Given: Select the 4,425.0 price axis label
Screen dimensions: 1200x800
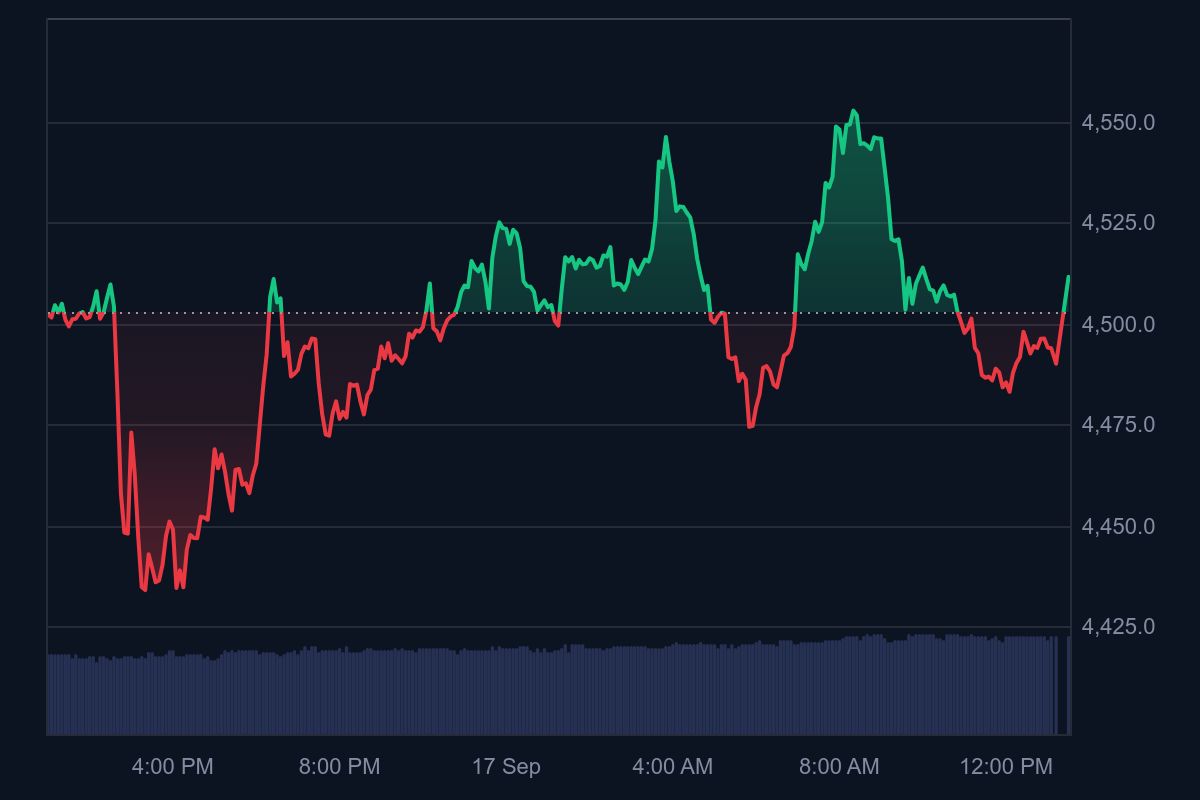Looking at the screenshot, I should tap(1118, 627).
